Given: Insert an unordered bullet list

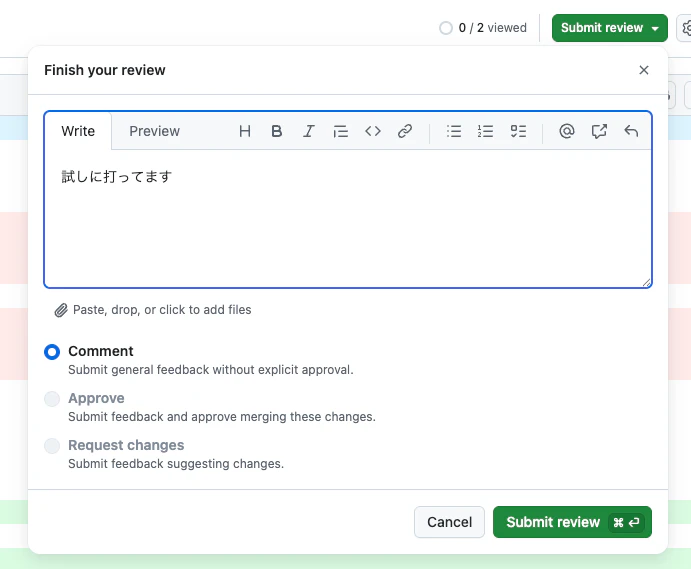Looking at the screenshot, I should tap(453, 131).
